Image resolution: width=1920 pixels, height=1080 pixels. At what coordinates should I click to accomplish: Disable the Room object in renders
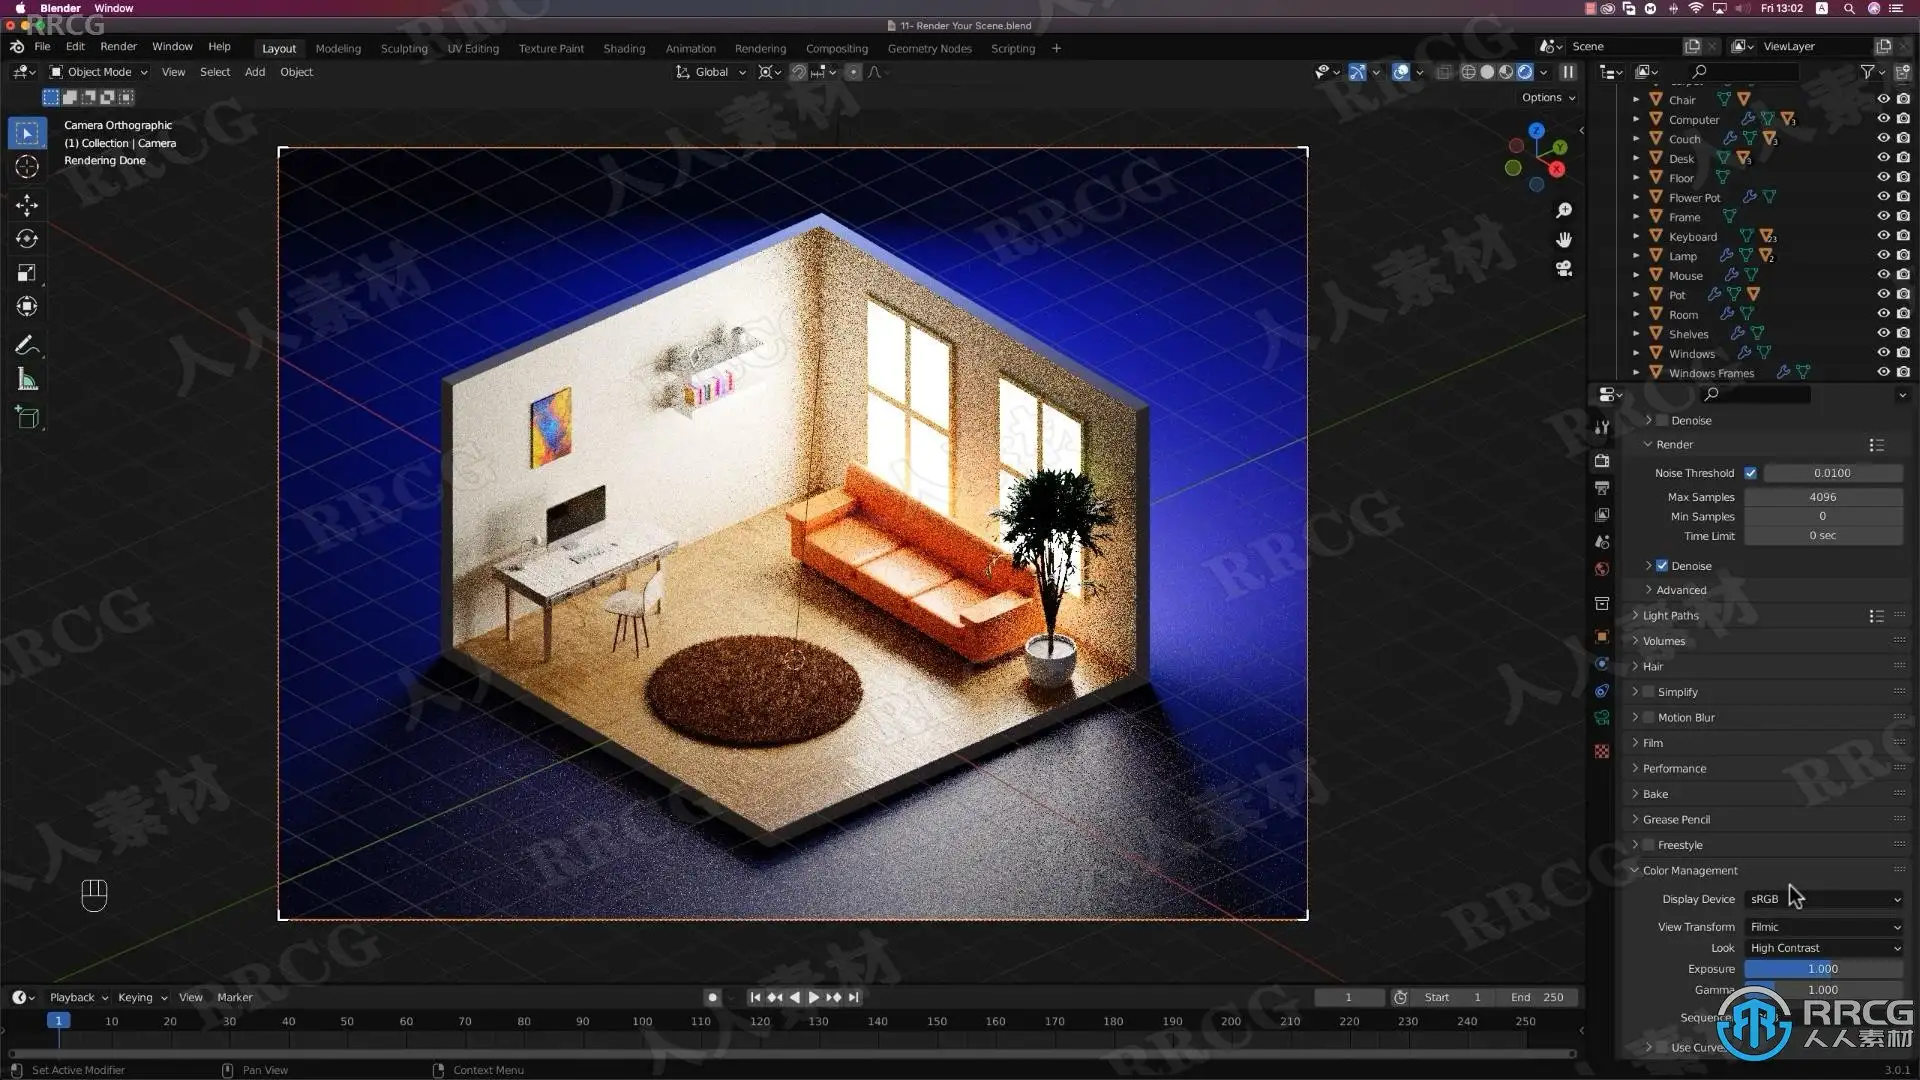pyautogui.click(x=1903, y=314)
